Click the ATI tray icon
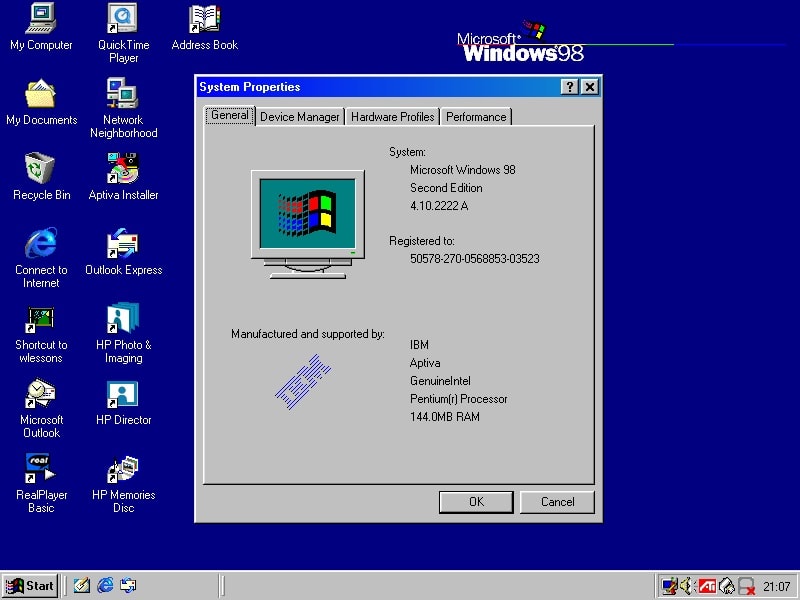The height and width of the screenshot is (600, 800). (707, 586)
